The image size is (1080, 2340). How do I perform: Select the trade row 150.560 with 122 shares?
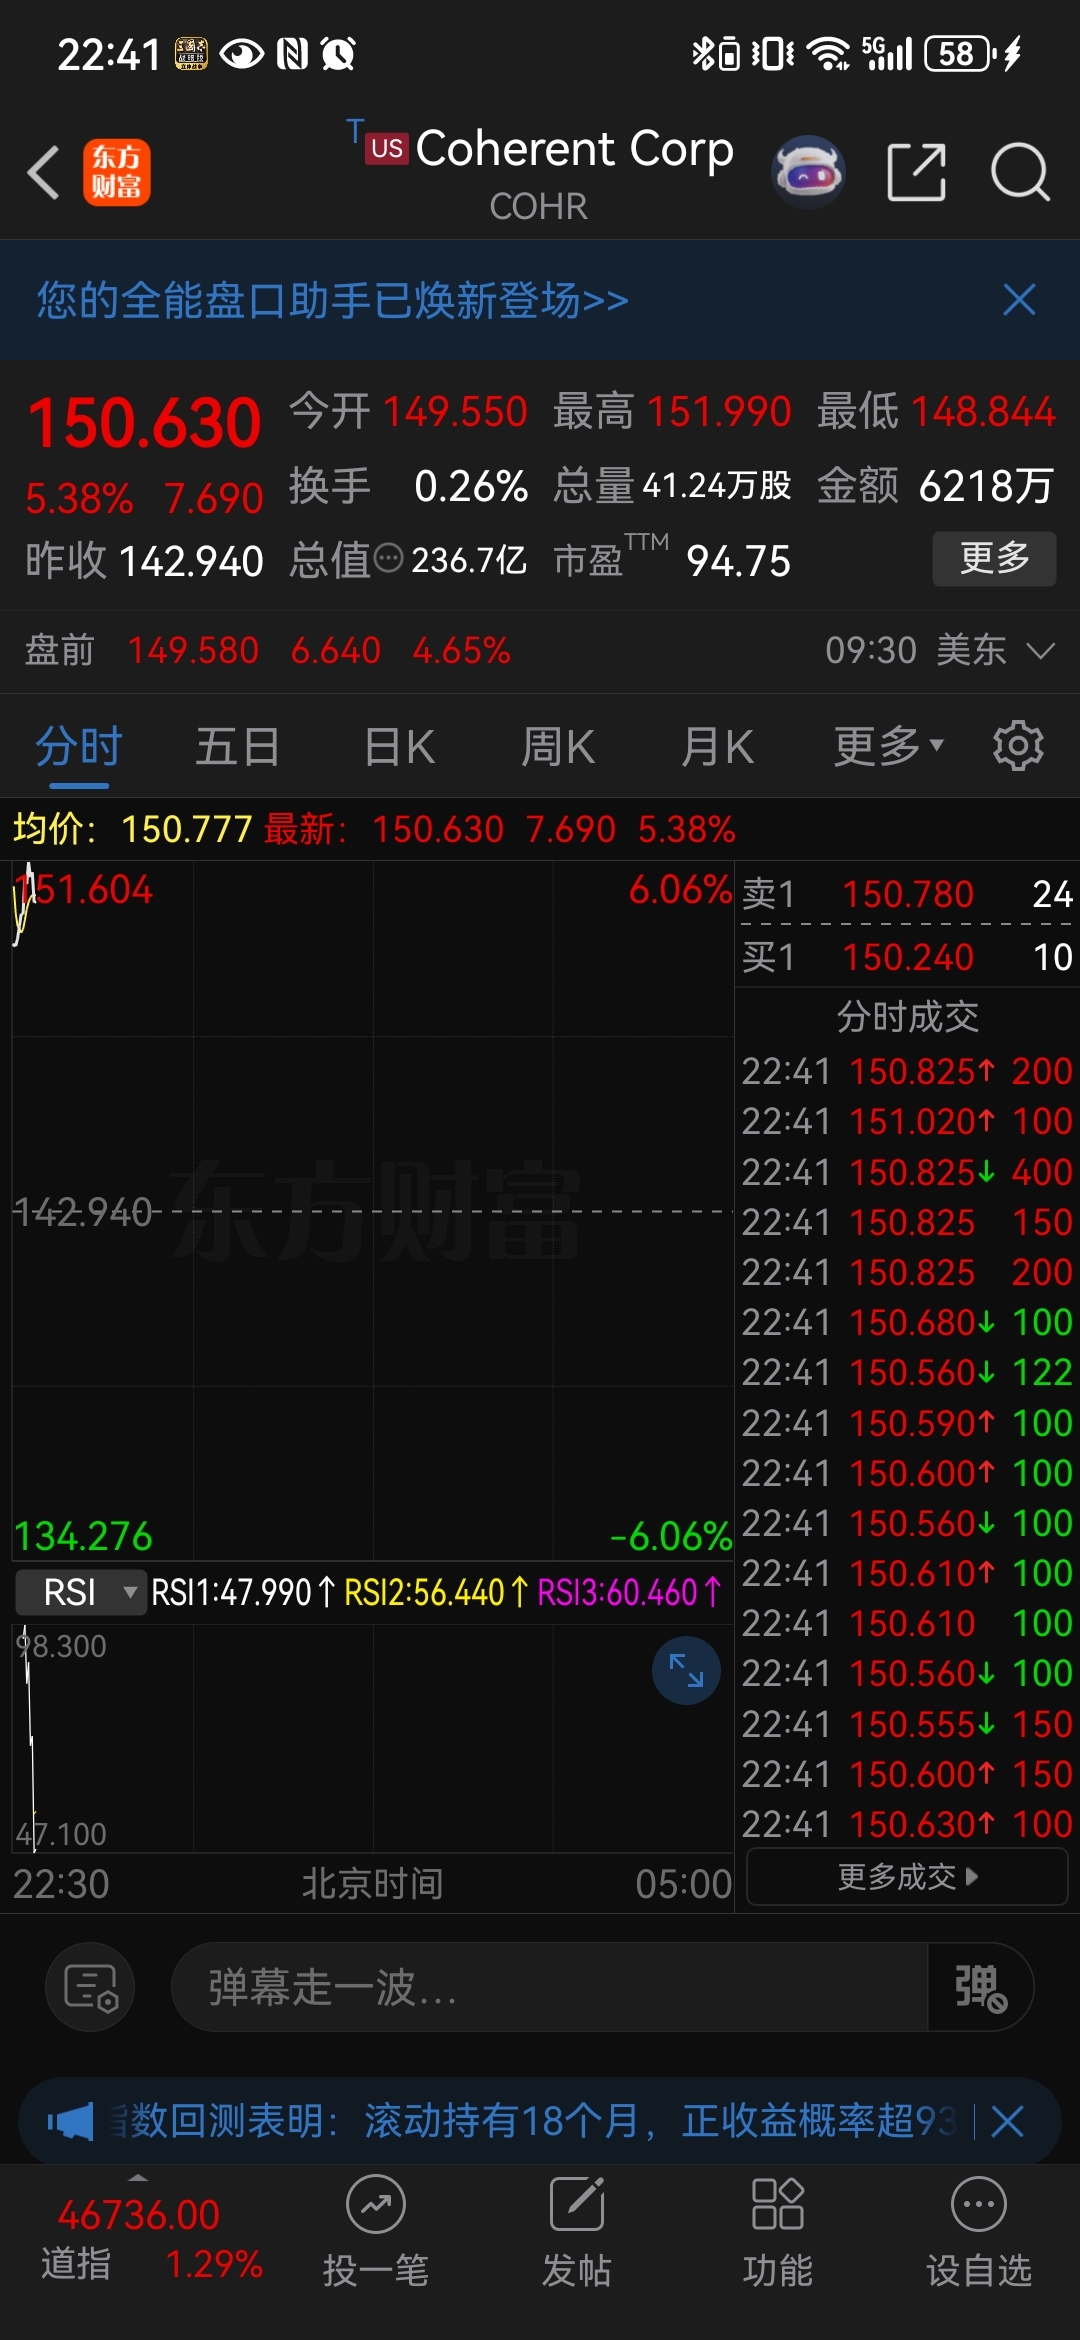tap(907, 1372)
